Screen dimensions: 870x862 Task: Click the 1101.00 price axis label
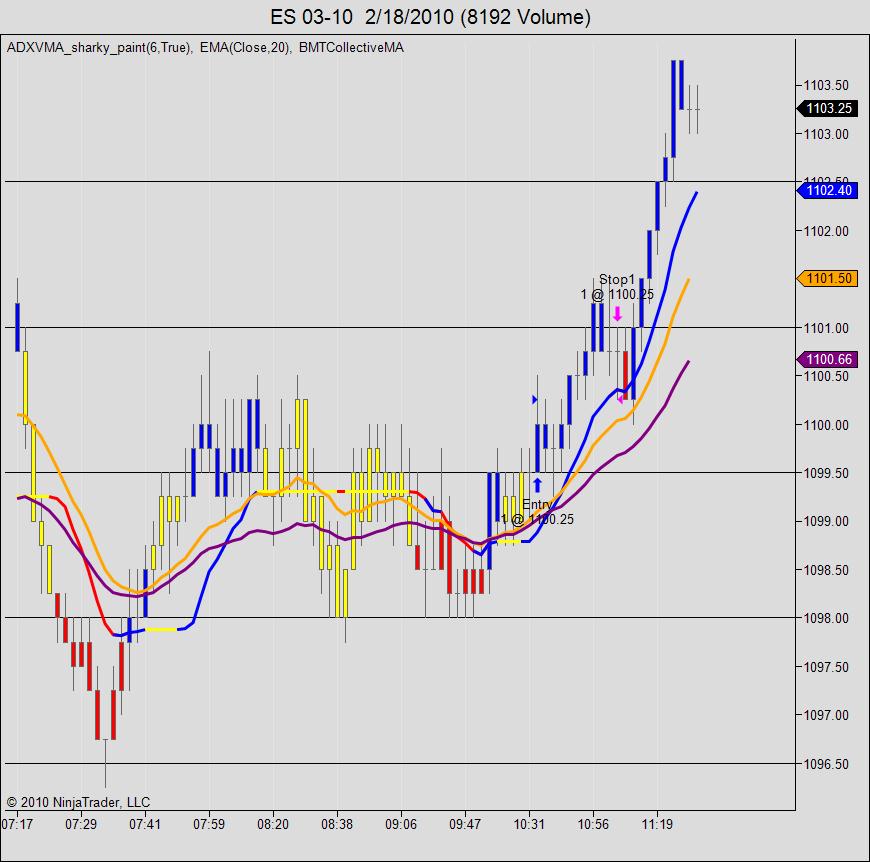[x=826, y=328]
